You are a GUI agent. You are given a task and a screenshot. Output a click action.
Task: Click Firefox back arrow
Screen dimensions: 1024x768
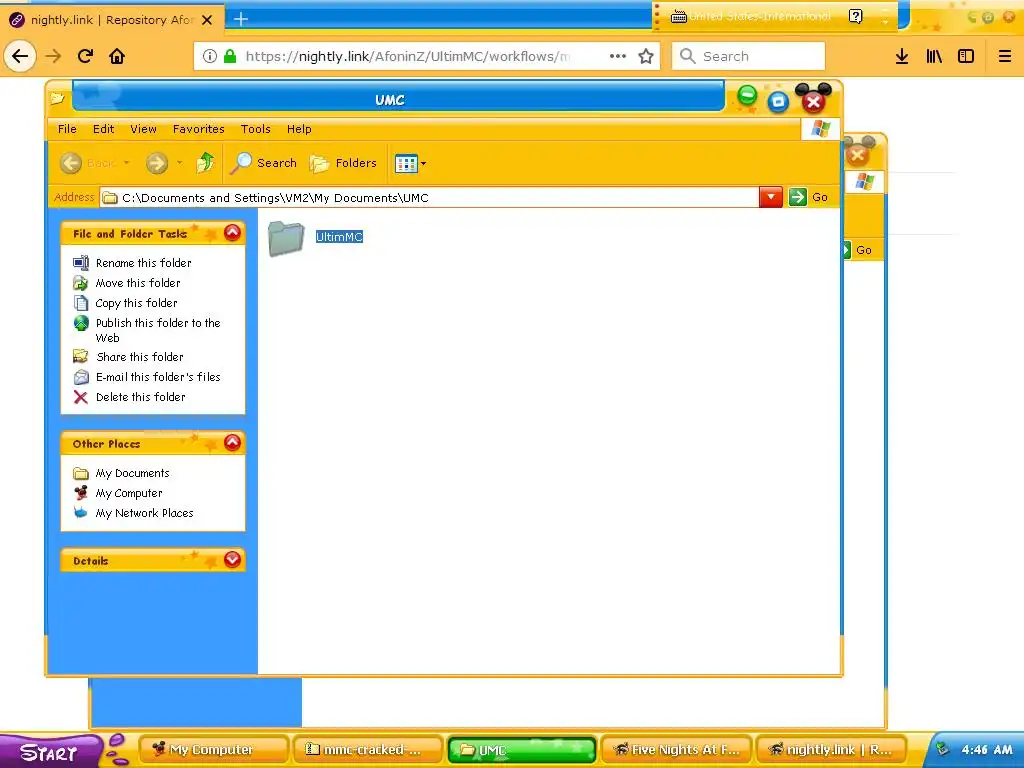[20, 56]
